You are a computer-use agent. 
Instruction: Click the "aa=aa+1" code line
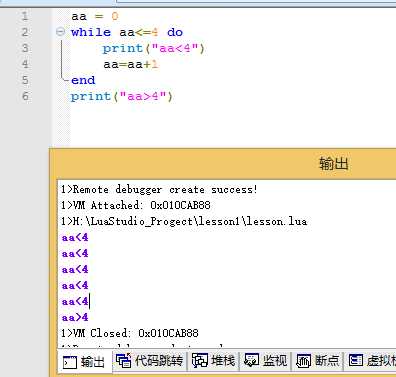130,64
